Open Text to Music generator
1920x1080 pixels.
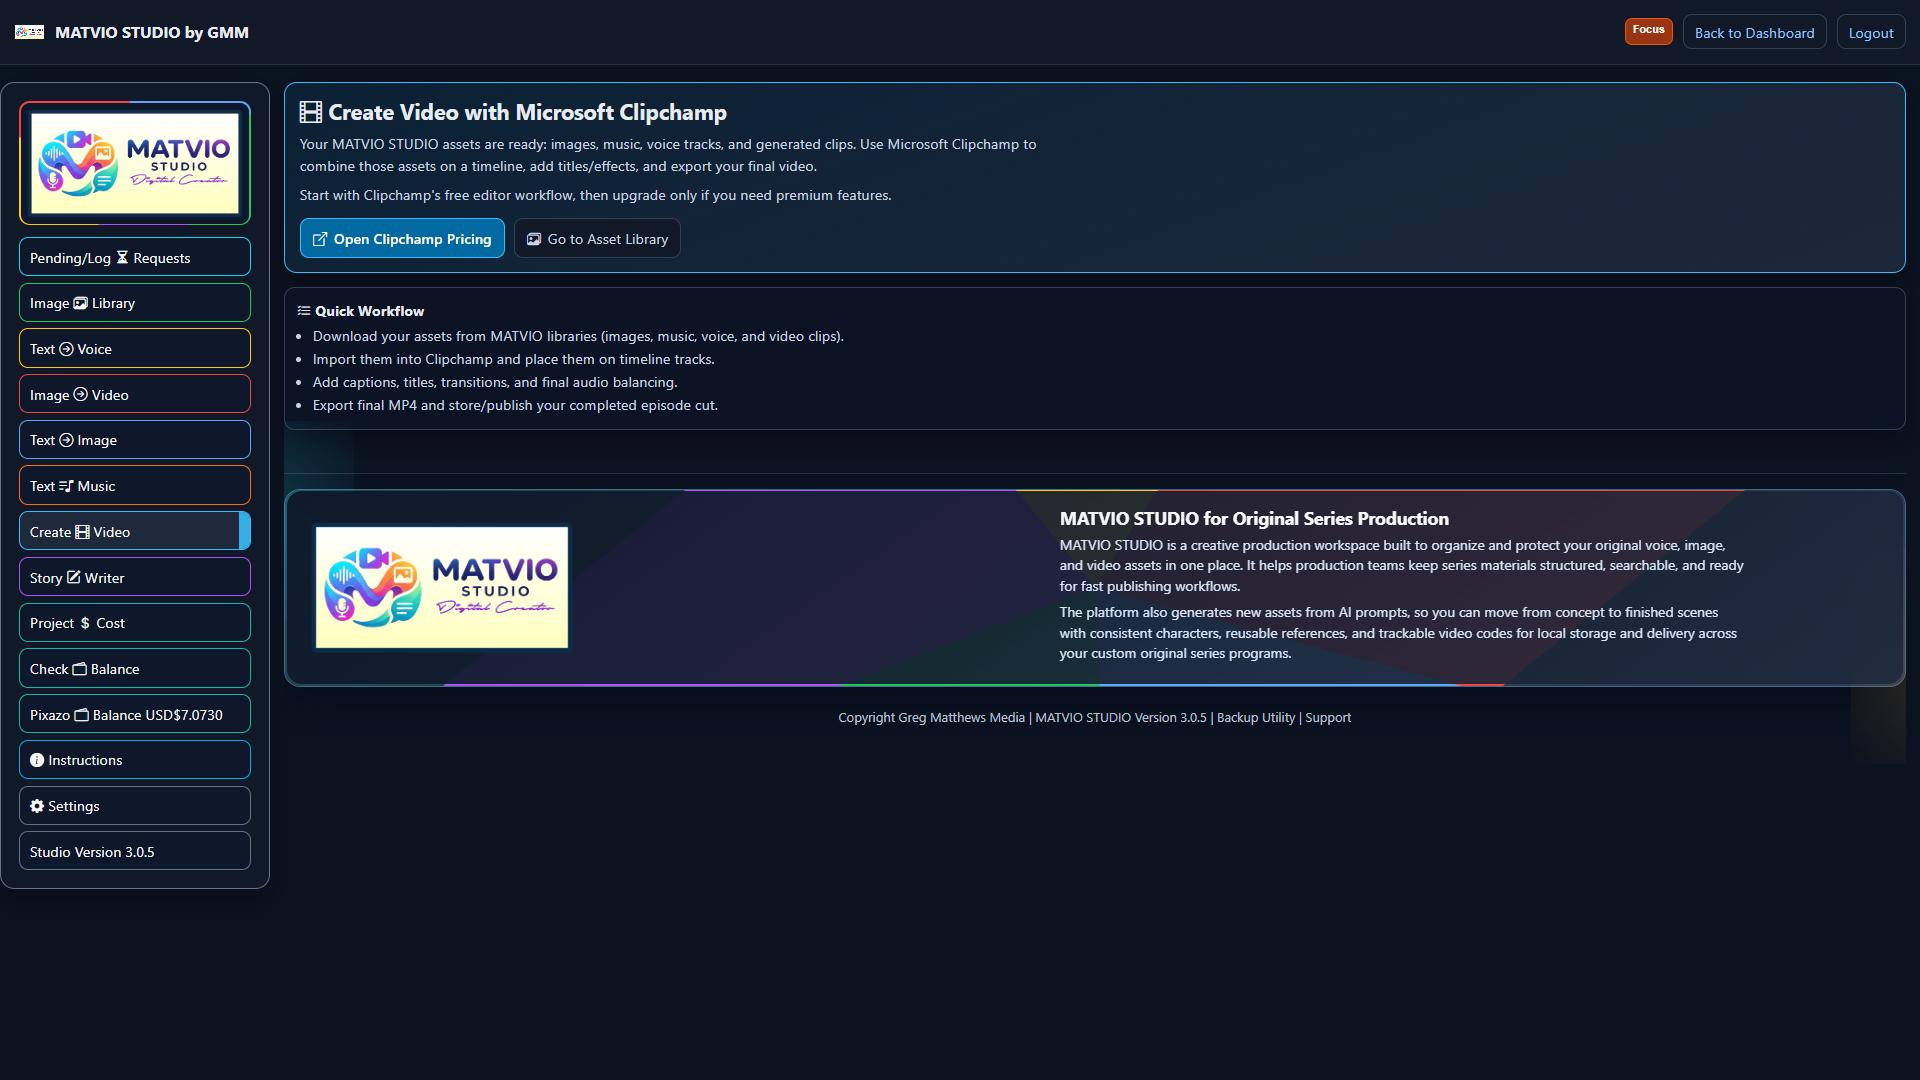pyautogui.click(x=135, y=485)
